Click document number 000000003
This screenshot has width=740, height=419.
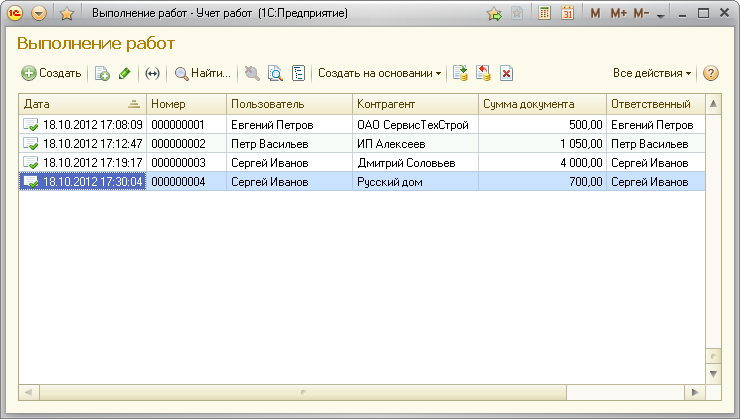178,163
